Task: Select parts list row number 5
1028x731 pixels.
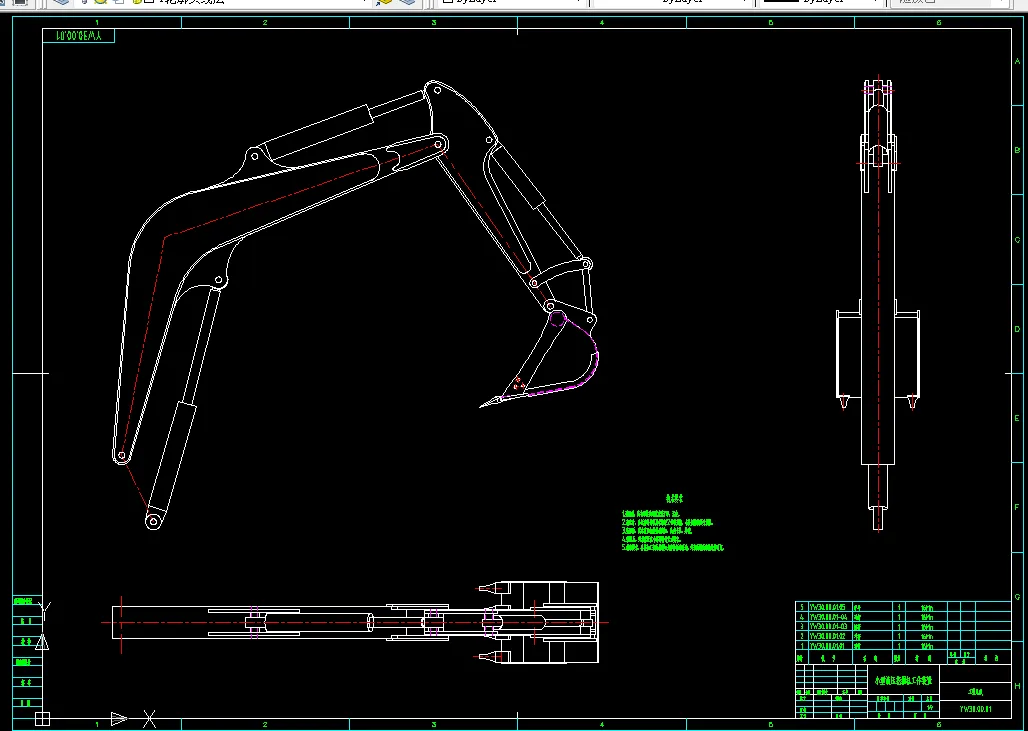Action: coord(903,607)
